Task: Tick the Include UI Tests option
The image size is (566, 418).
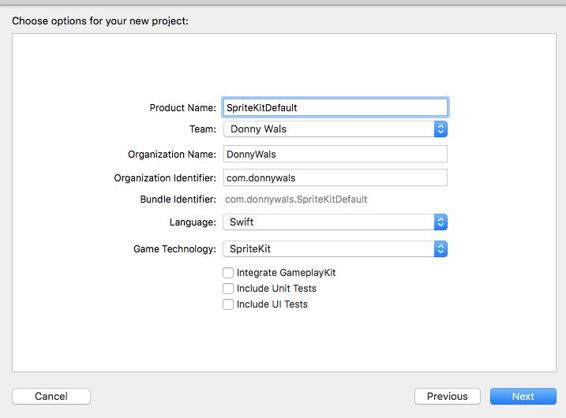Action: pyautogui.click(x=228, y=304)
